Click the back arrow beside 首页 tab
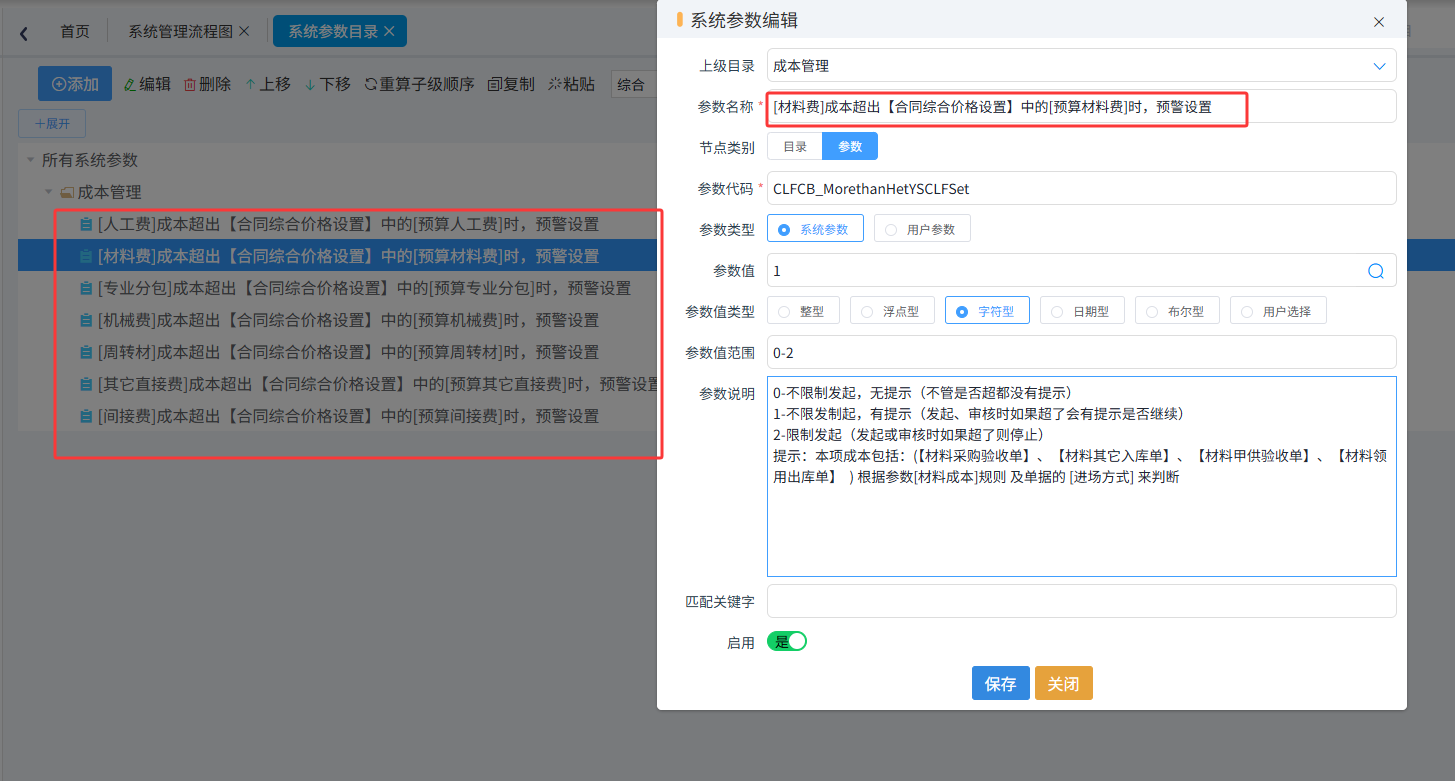 pyautogui.click(x=24, y=33)
